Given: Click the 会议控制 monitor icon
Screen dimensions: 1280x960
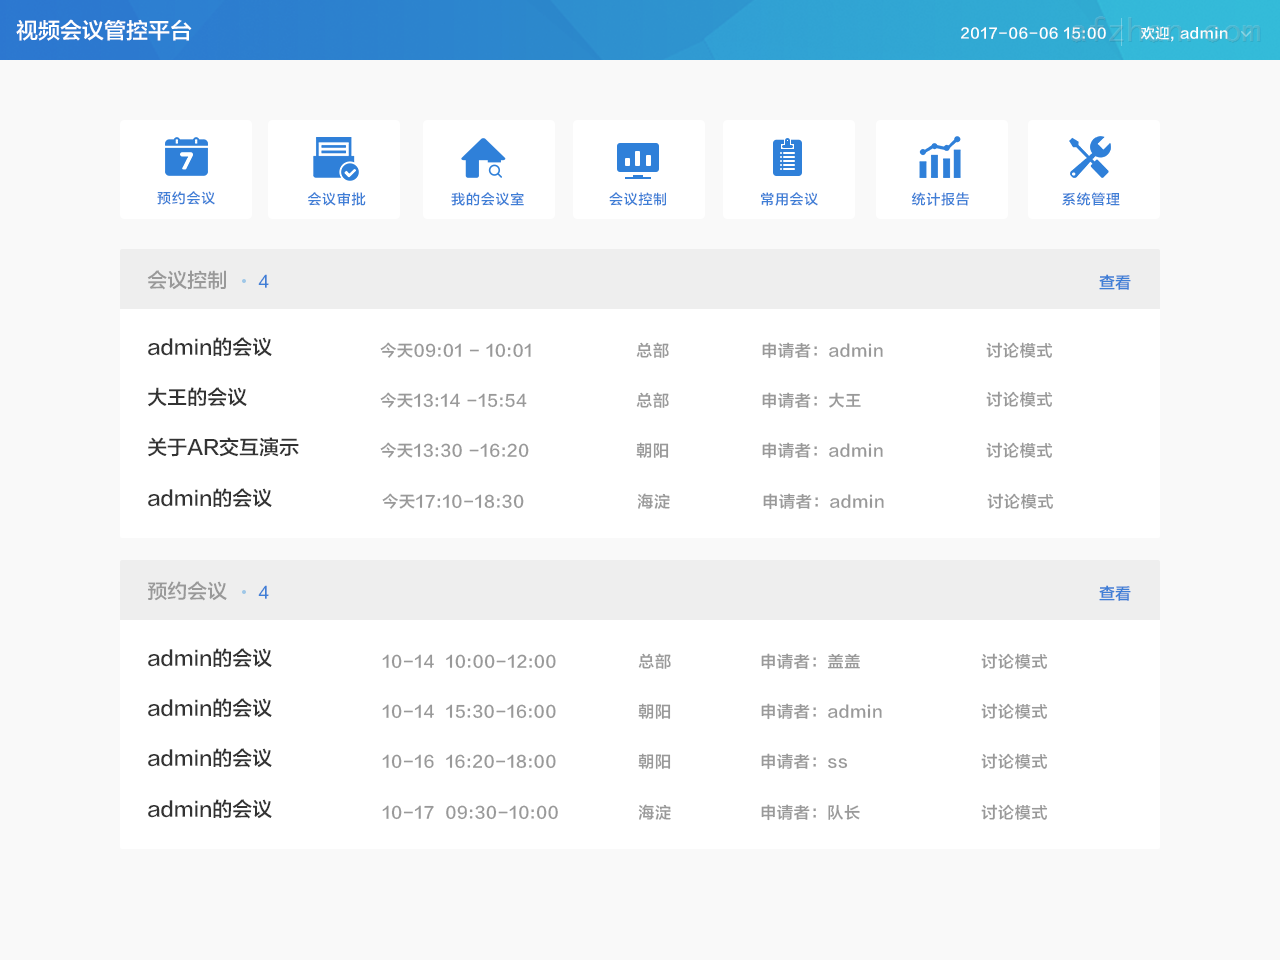Looking at the screenshot, I should coord(639,158).
